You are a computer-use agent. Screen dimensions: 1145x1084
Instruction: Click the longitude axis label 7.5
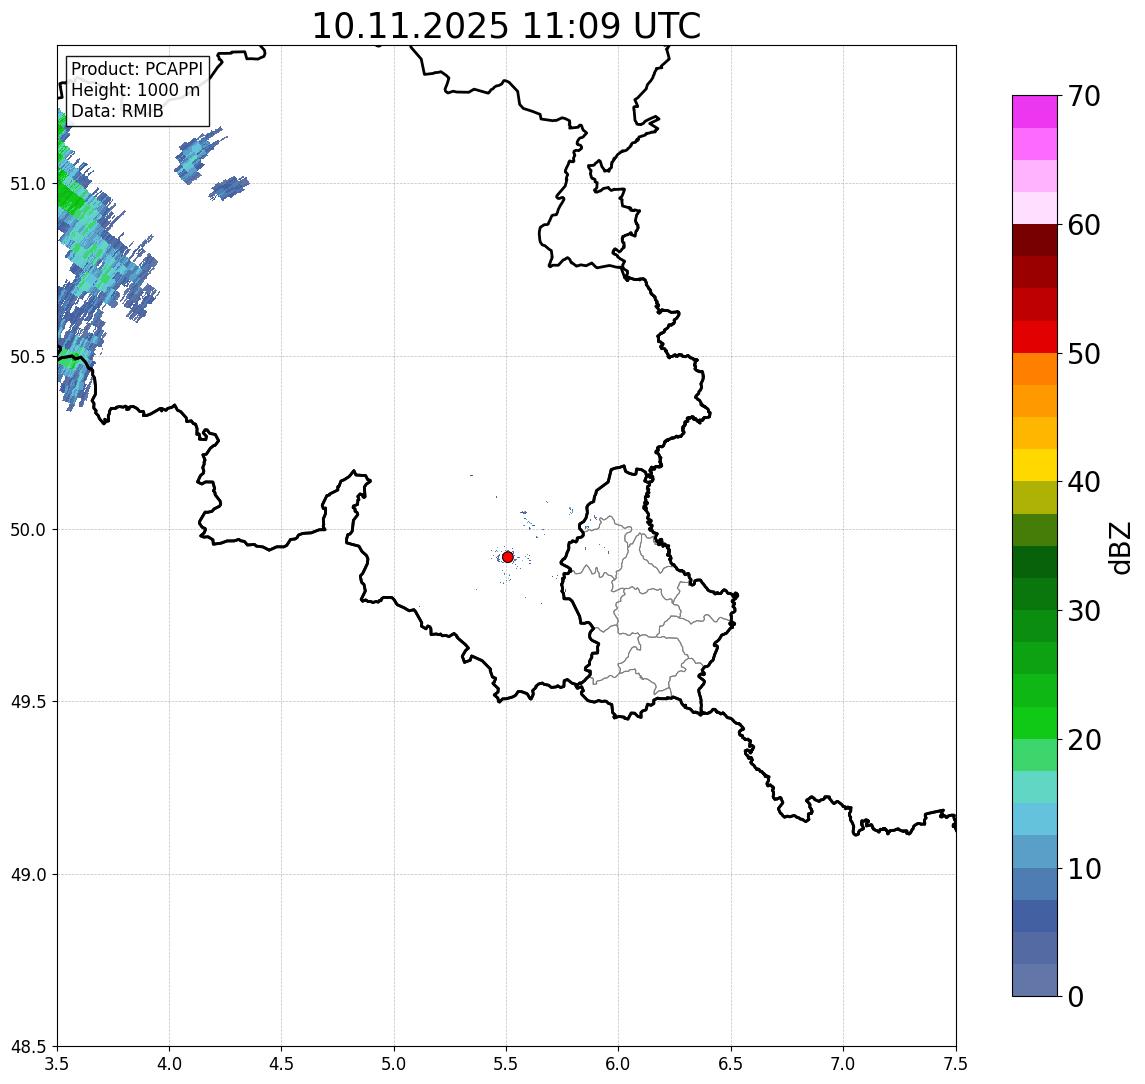click(956, 1064)
